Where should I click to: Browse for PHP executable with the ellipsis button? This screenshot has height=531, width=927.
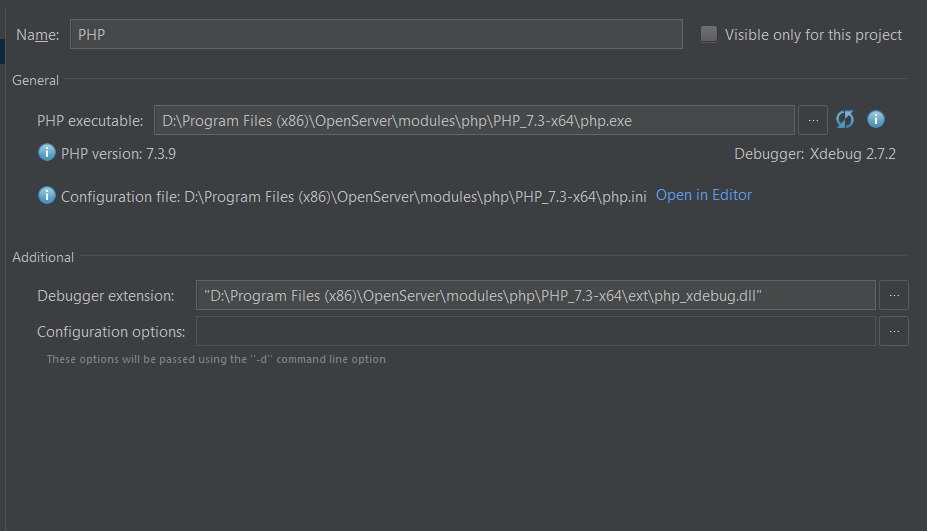pos(813,120)
